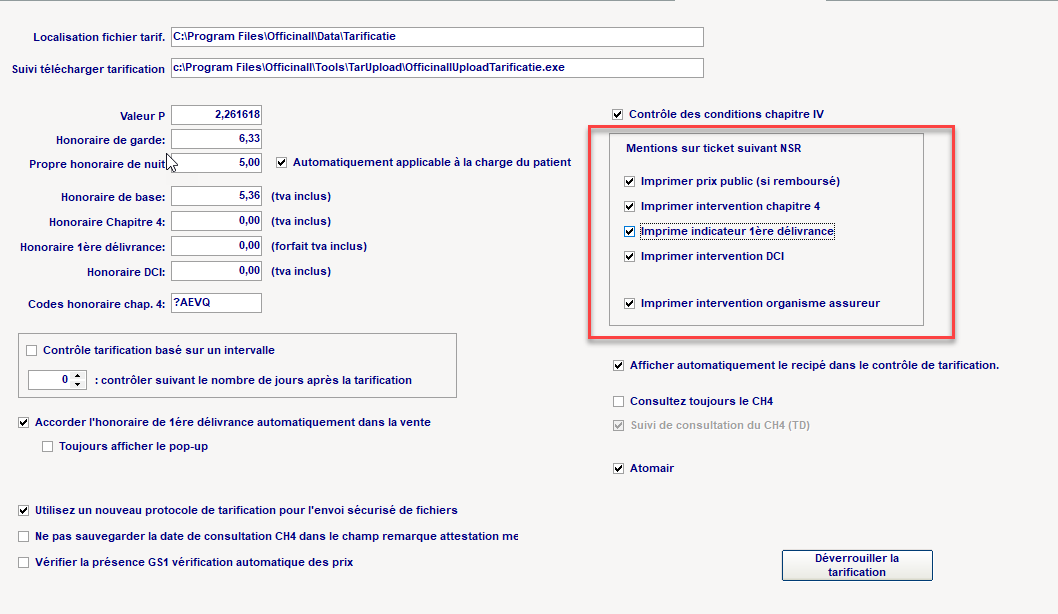Image resolution: width=1058 pixels, height=614 pixels.
Task: Check Toujours afficher le pop-up
Action: pyautogui.click(x=47, y=447)
